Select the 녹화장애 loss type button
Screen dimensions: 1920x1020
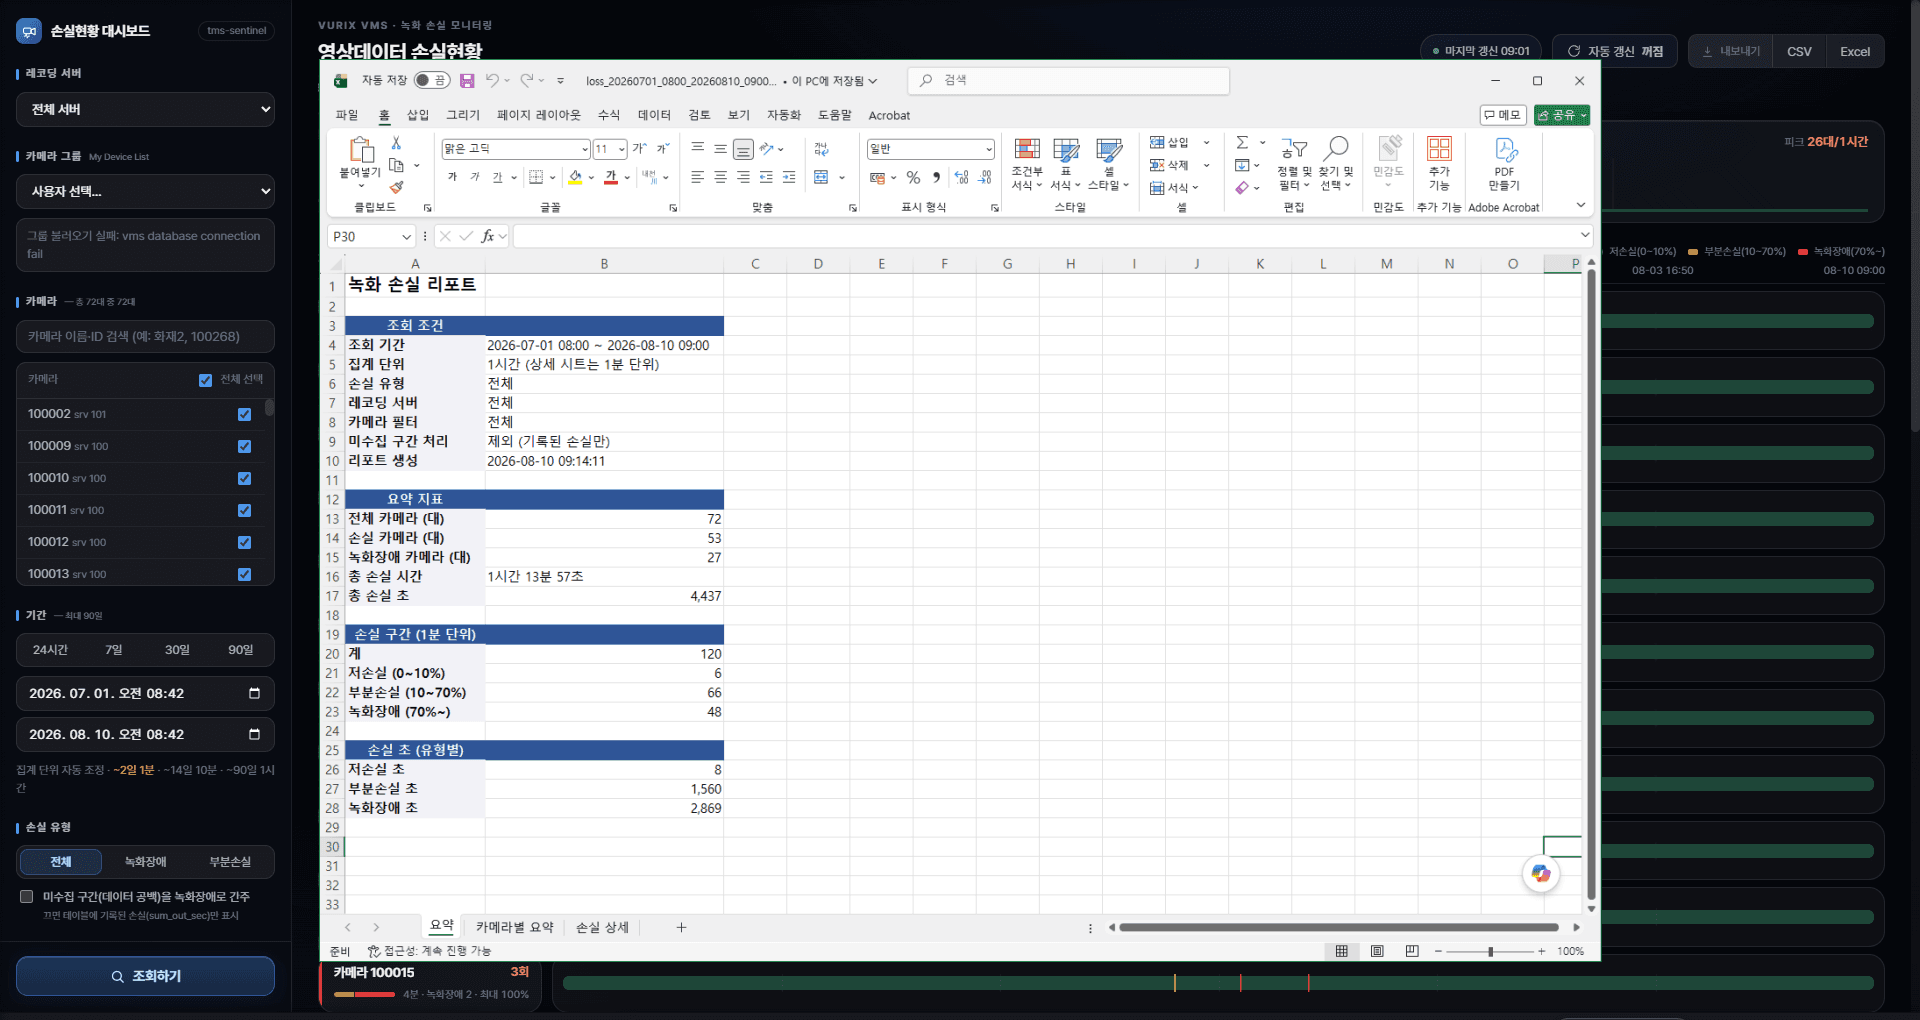(146, 862)
